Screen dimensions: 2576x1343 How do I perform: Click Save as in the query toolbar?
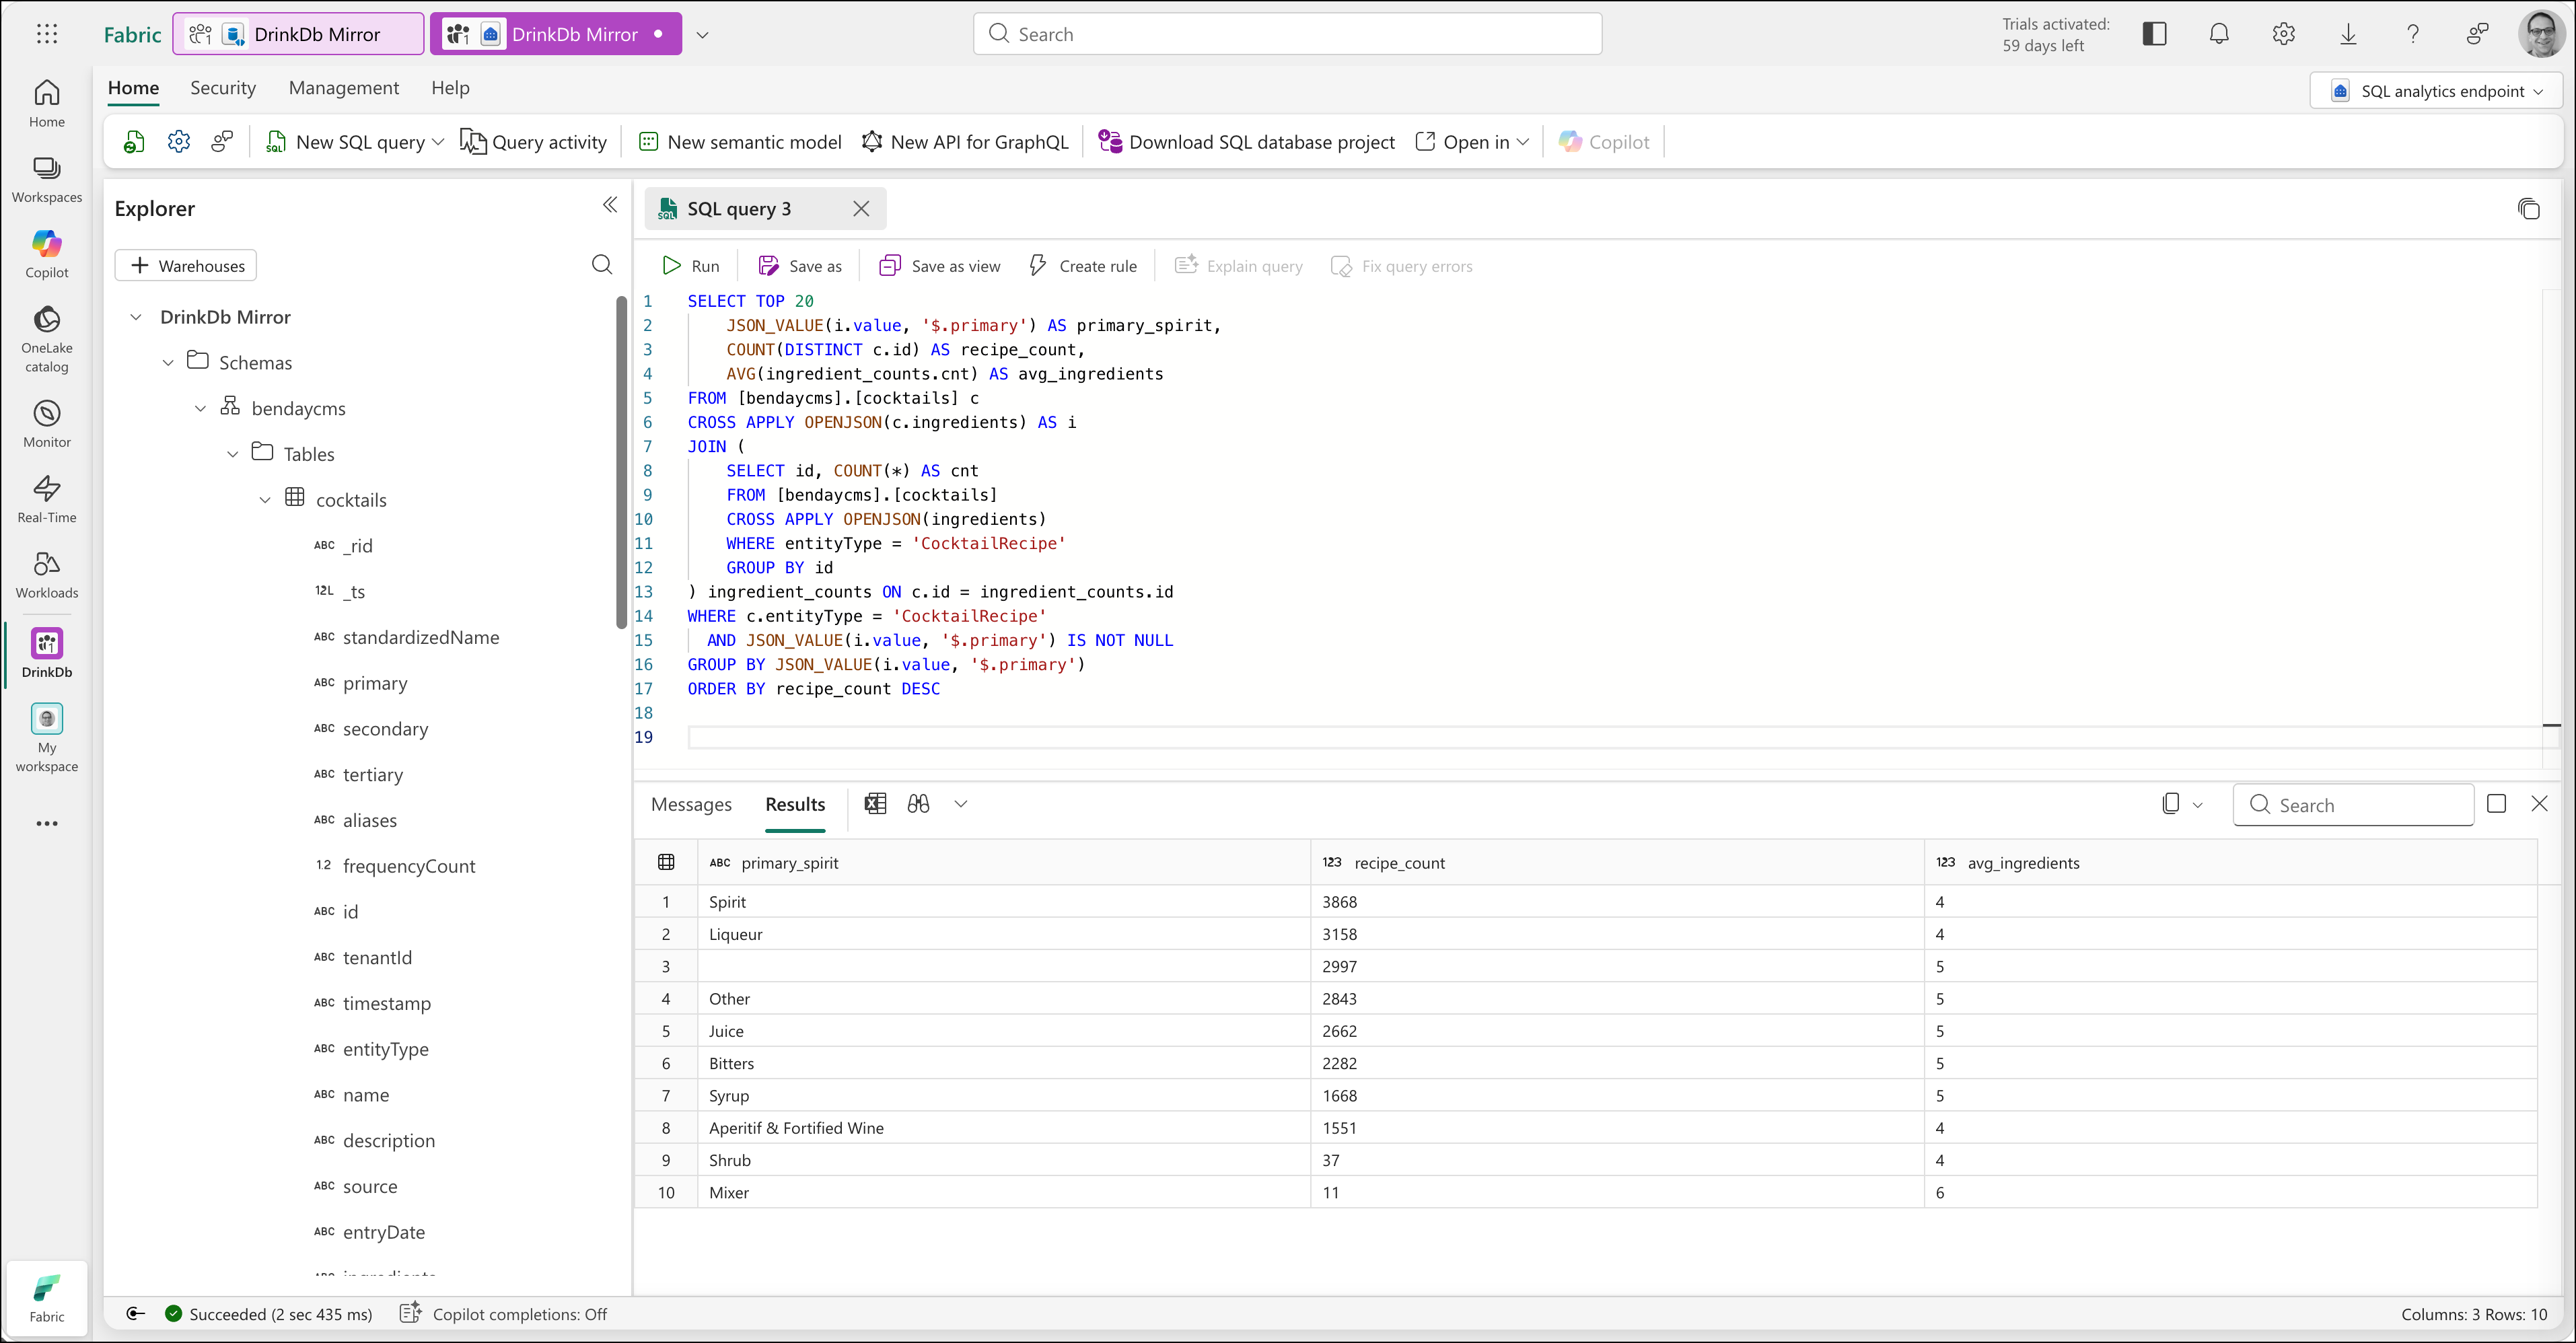(800, 266)
